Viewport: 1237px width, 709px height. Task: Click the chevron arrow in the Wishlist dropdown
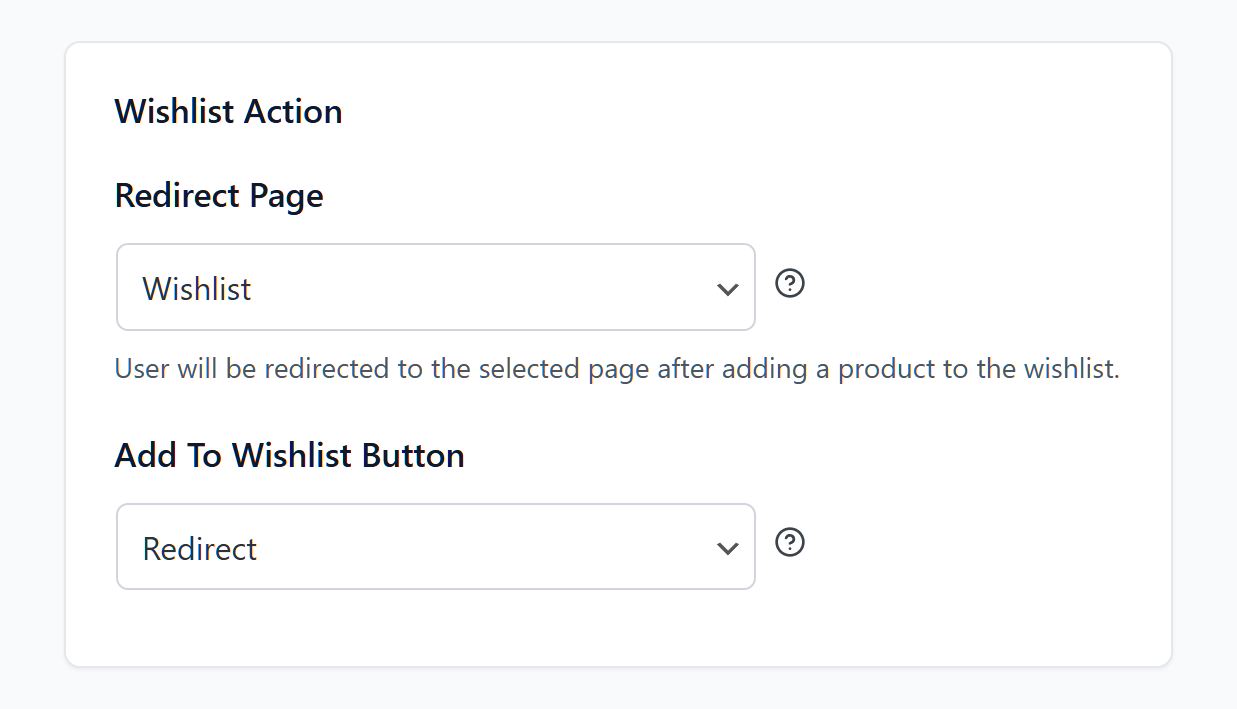728,289
